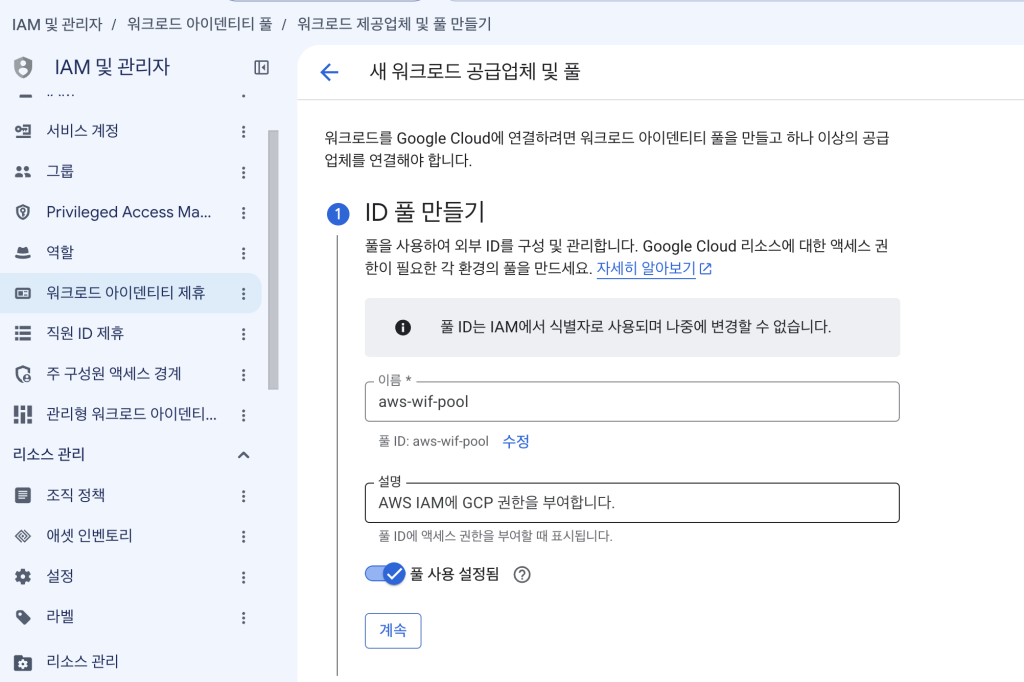This screenshot has height=682, width=1024.
Task: Click the 워크로드 아이덴티티 풀 breadcrumb
Action: pos(199,24)
